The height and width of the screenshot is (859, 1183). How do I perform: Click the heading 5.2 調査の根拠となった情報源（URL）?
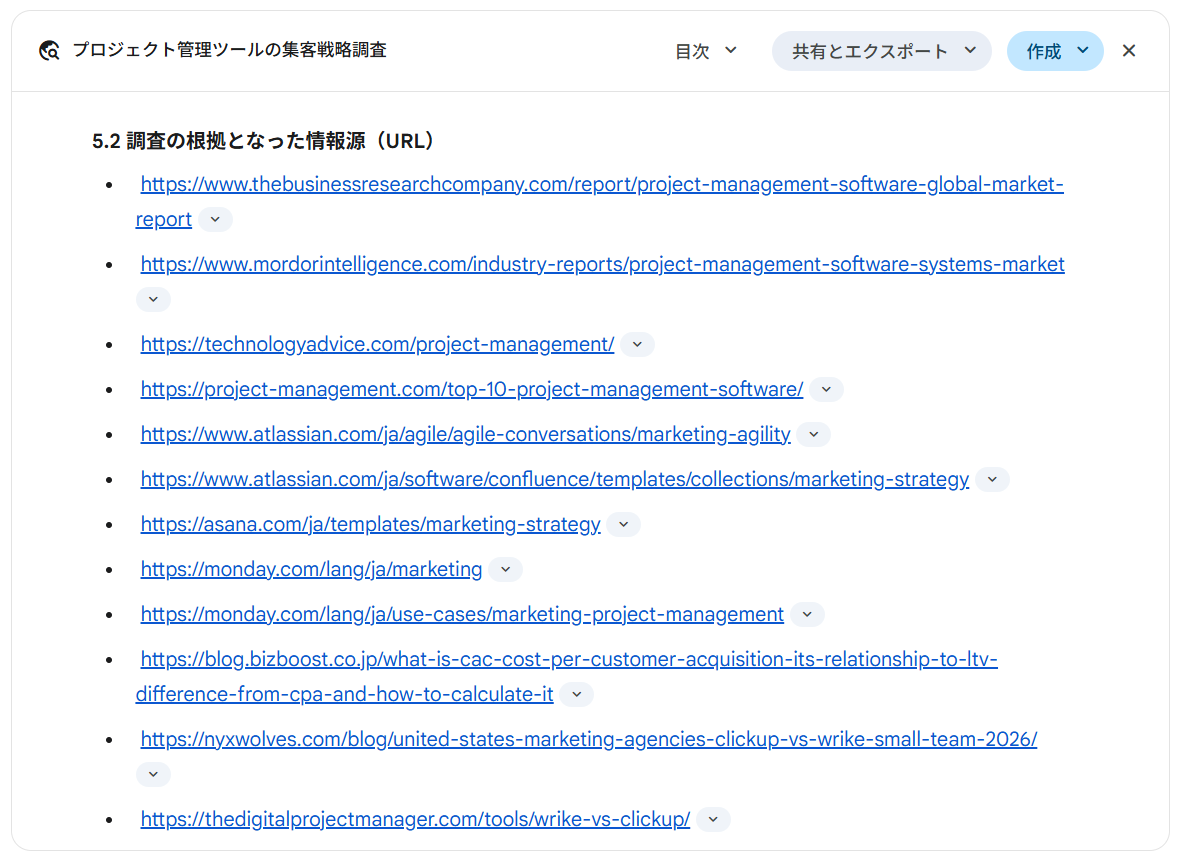pos(263,141)
